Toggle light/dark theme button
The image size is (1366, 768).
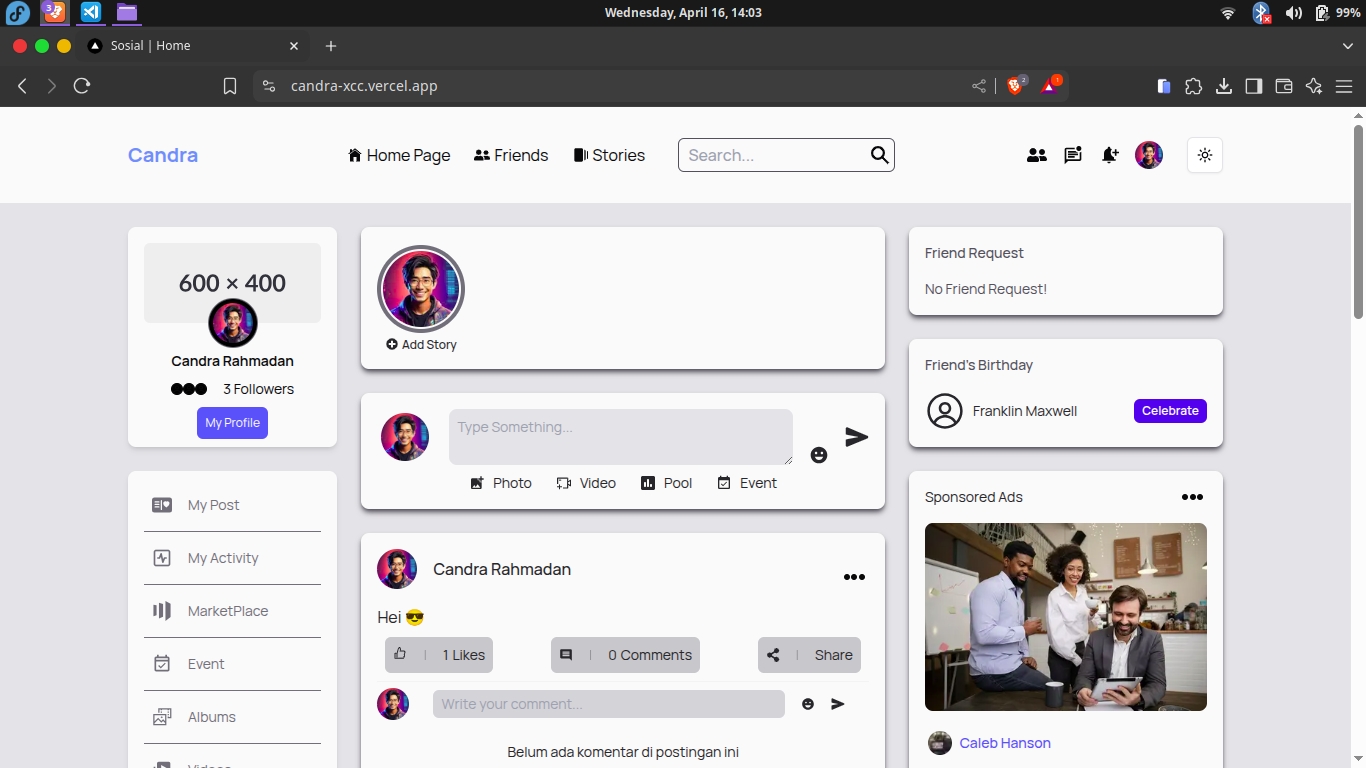click(x=1204, y=155)
